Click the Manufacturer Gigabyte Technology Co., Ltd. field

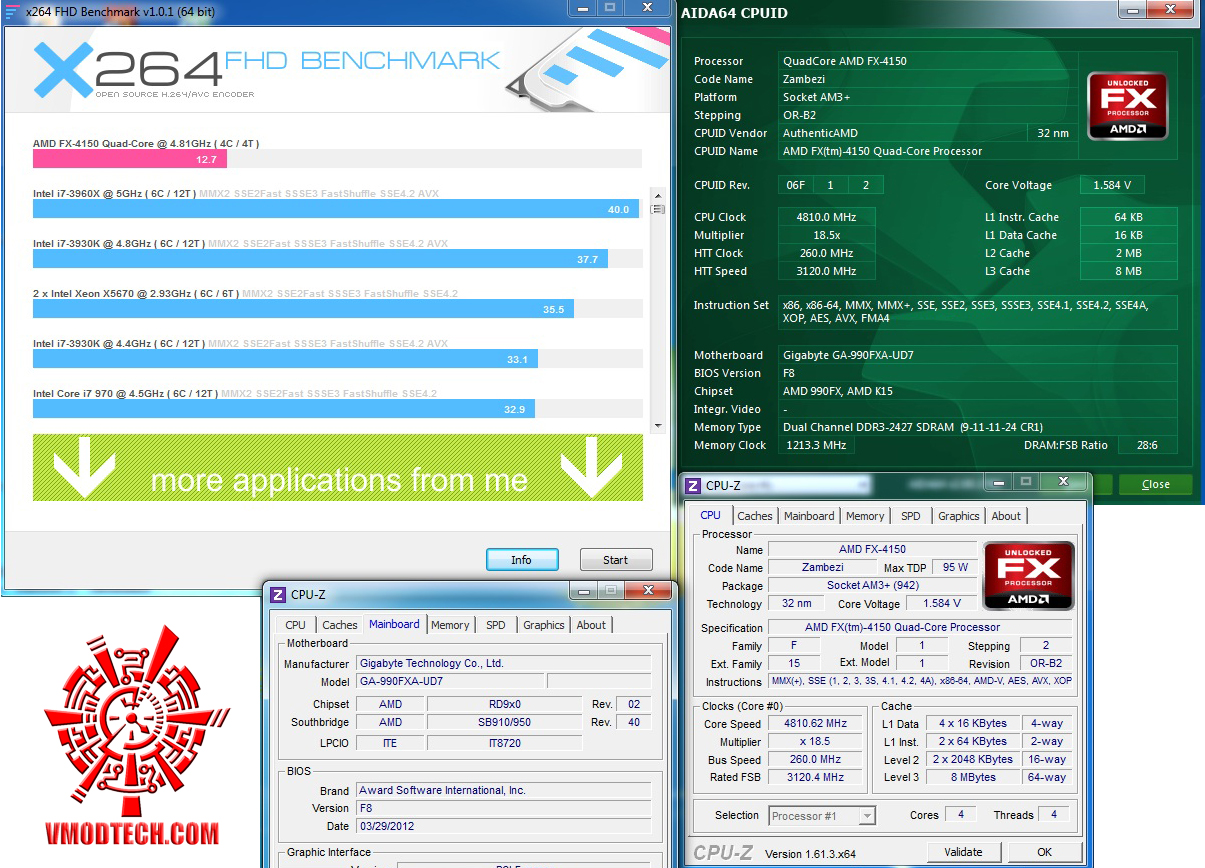click(503, 663)
